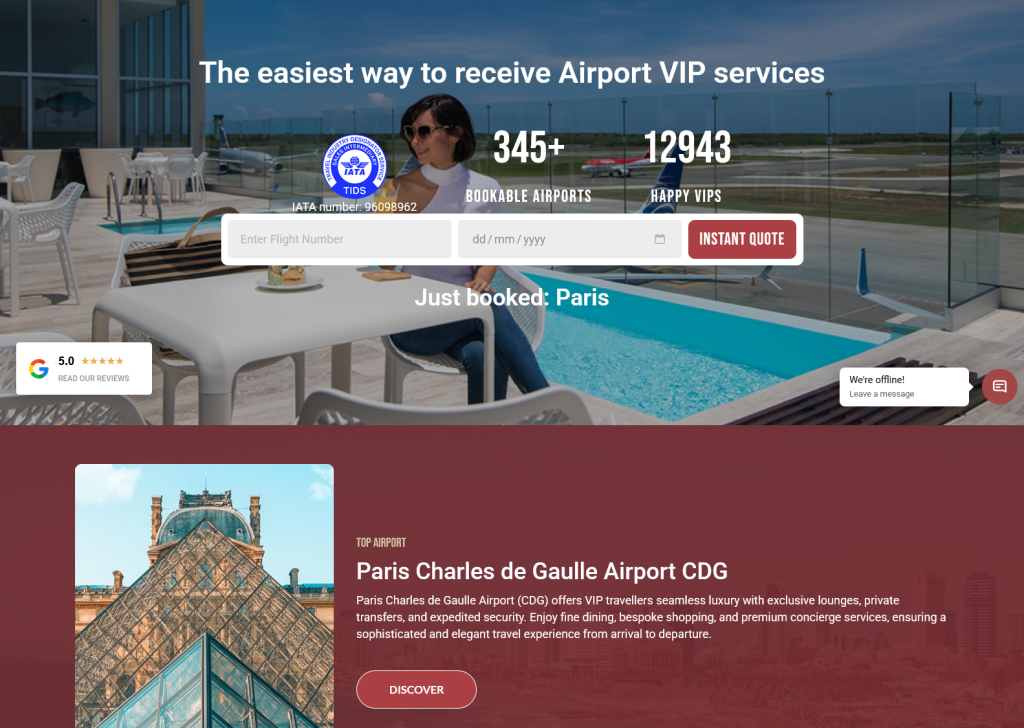Click the Leave a message chat prompt
The height and width of the screenshot is (728, 1024).
click(881, 394)
